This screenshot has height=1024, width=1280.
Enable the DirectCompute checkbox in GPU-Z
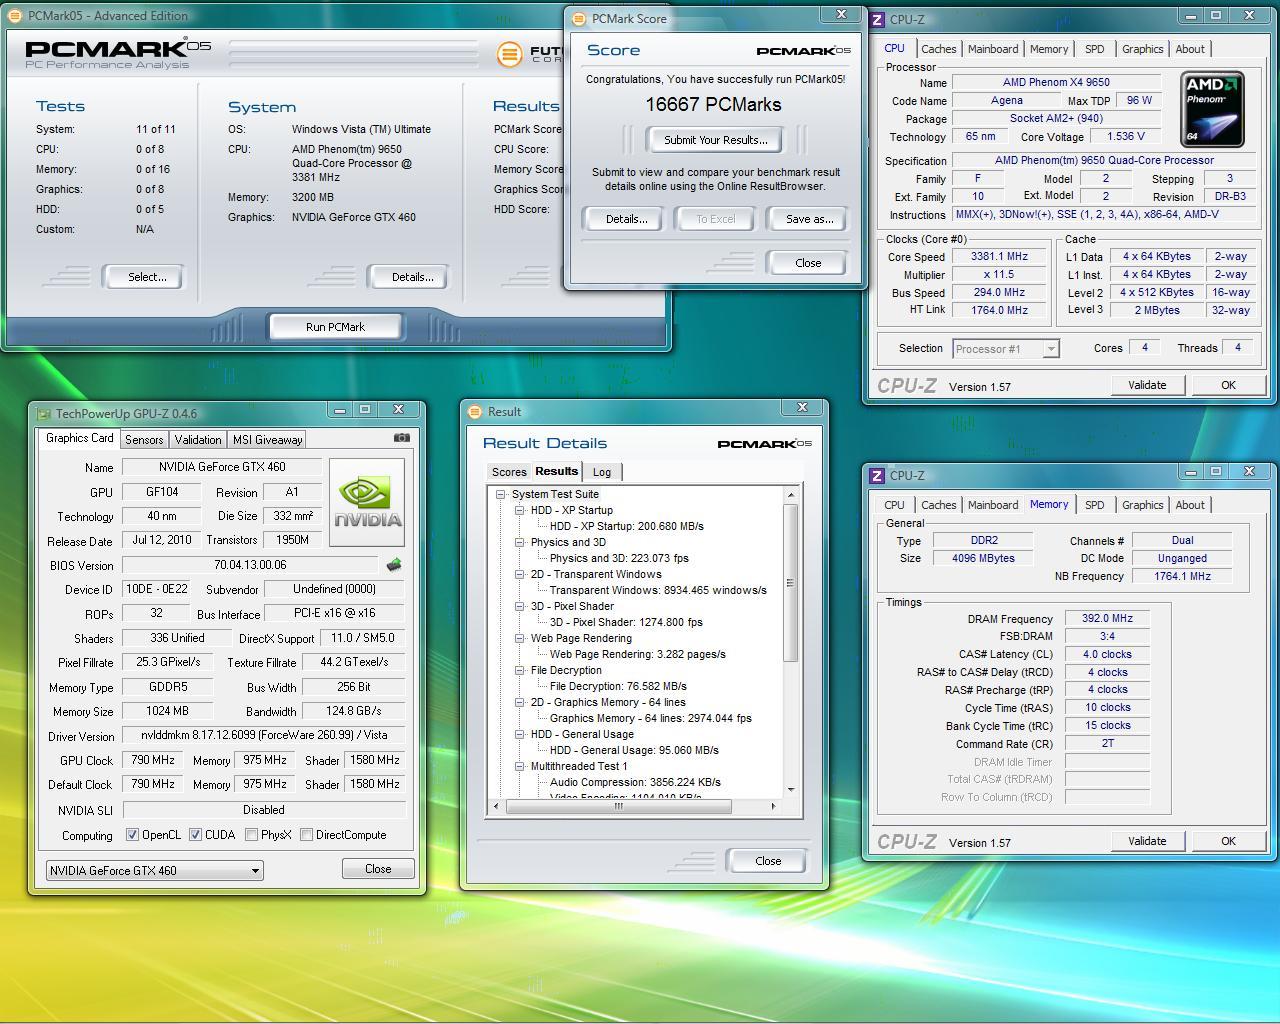tap(306, 834)
